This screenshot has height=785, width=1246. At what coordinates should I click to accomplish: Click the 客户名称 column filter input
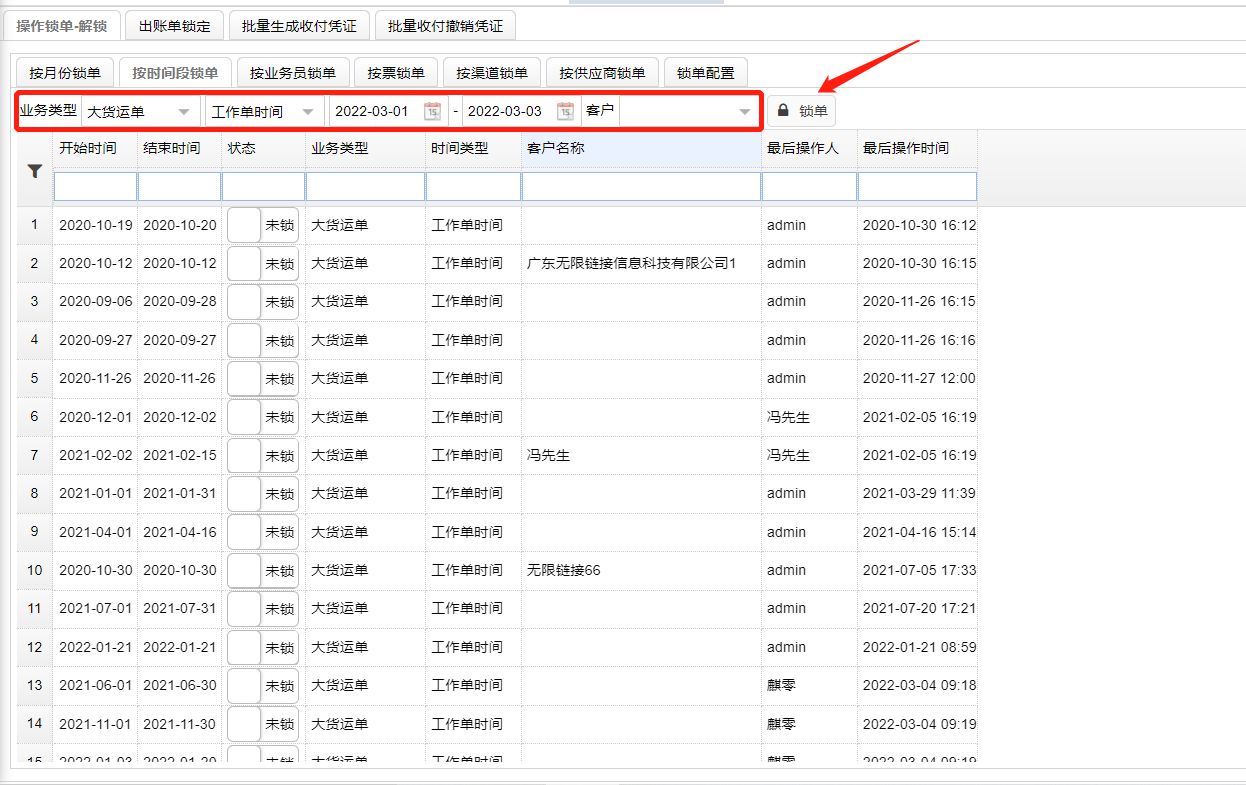pos(641,187)
